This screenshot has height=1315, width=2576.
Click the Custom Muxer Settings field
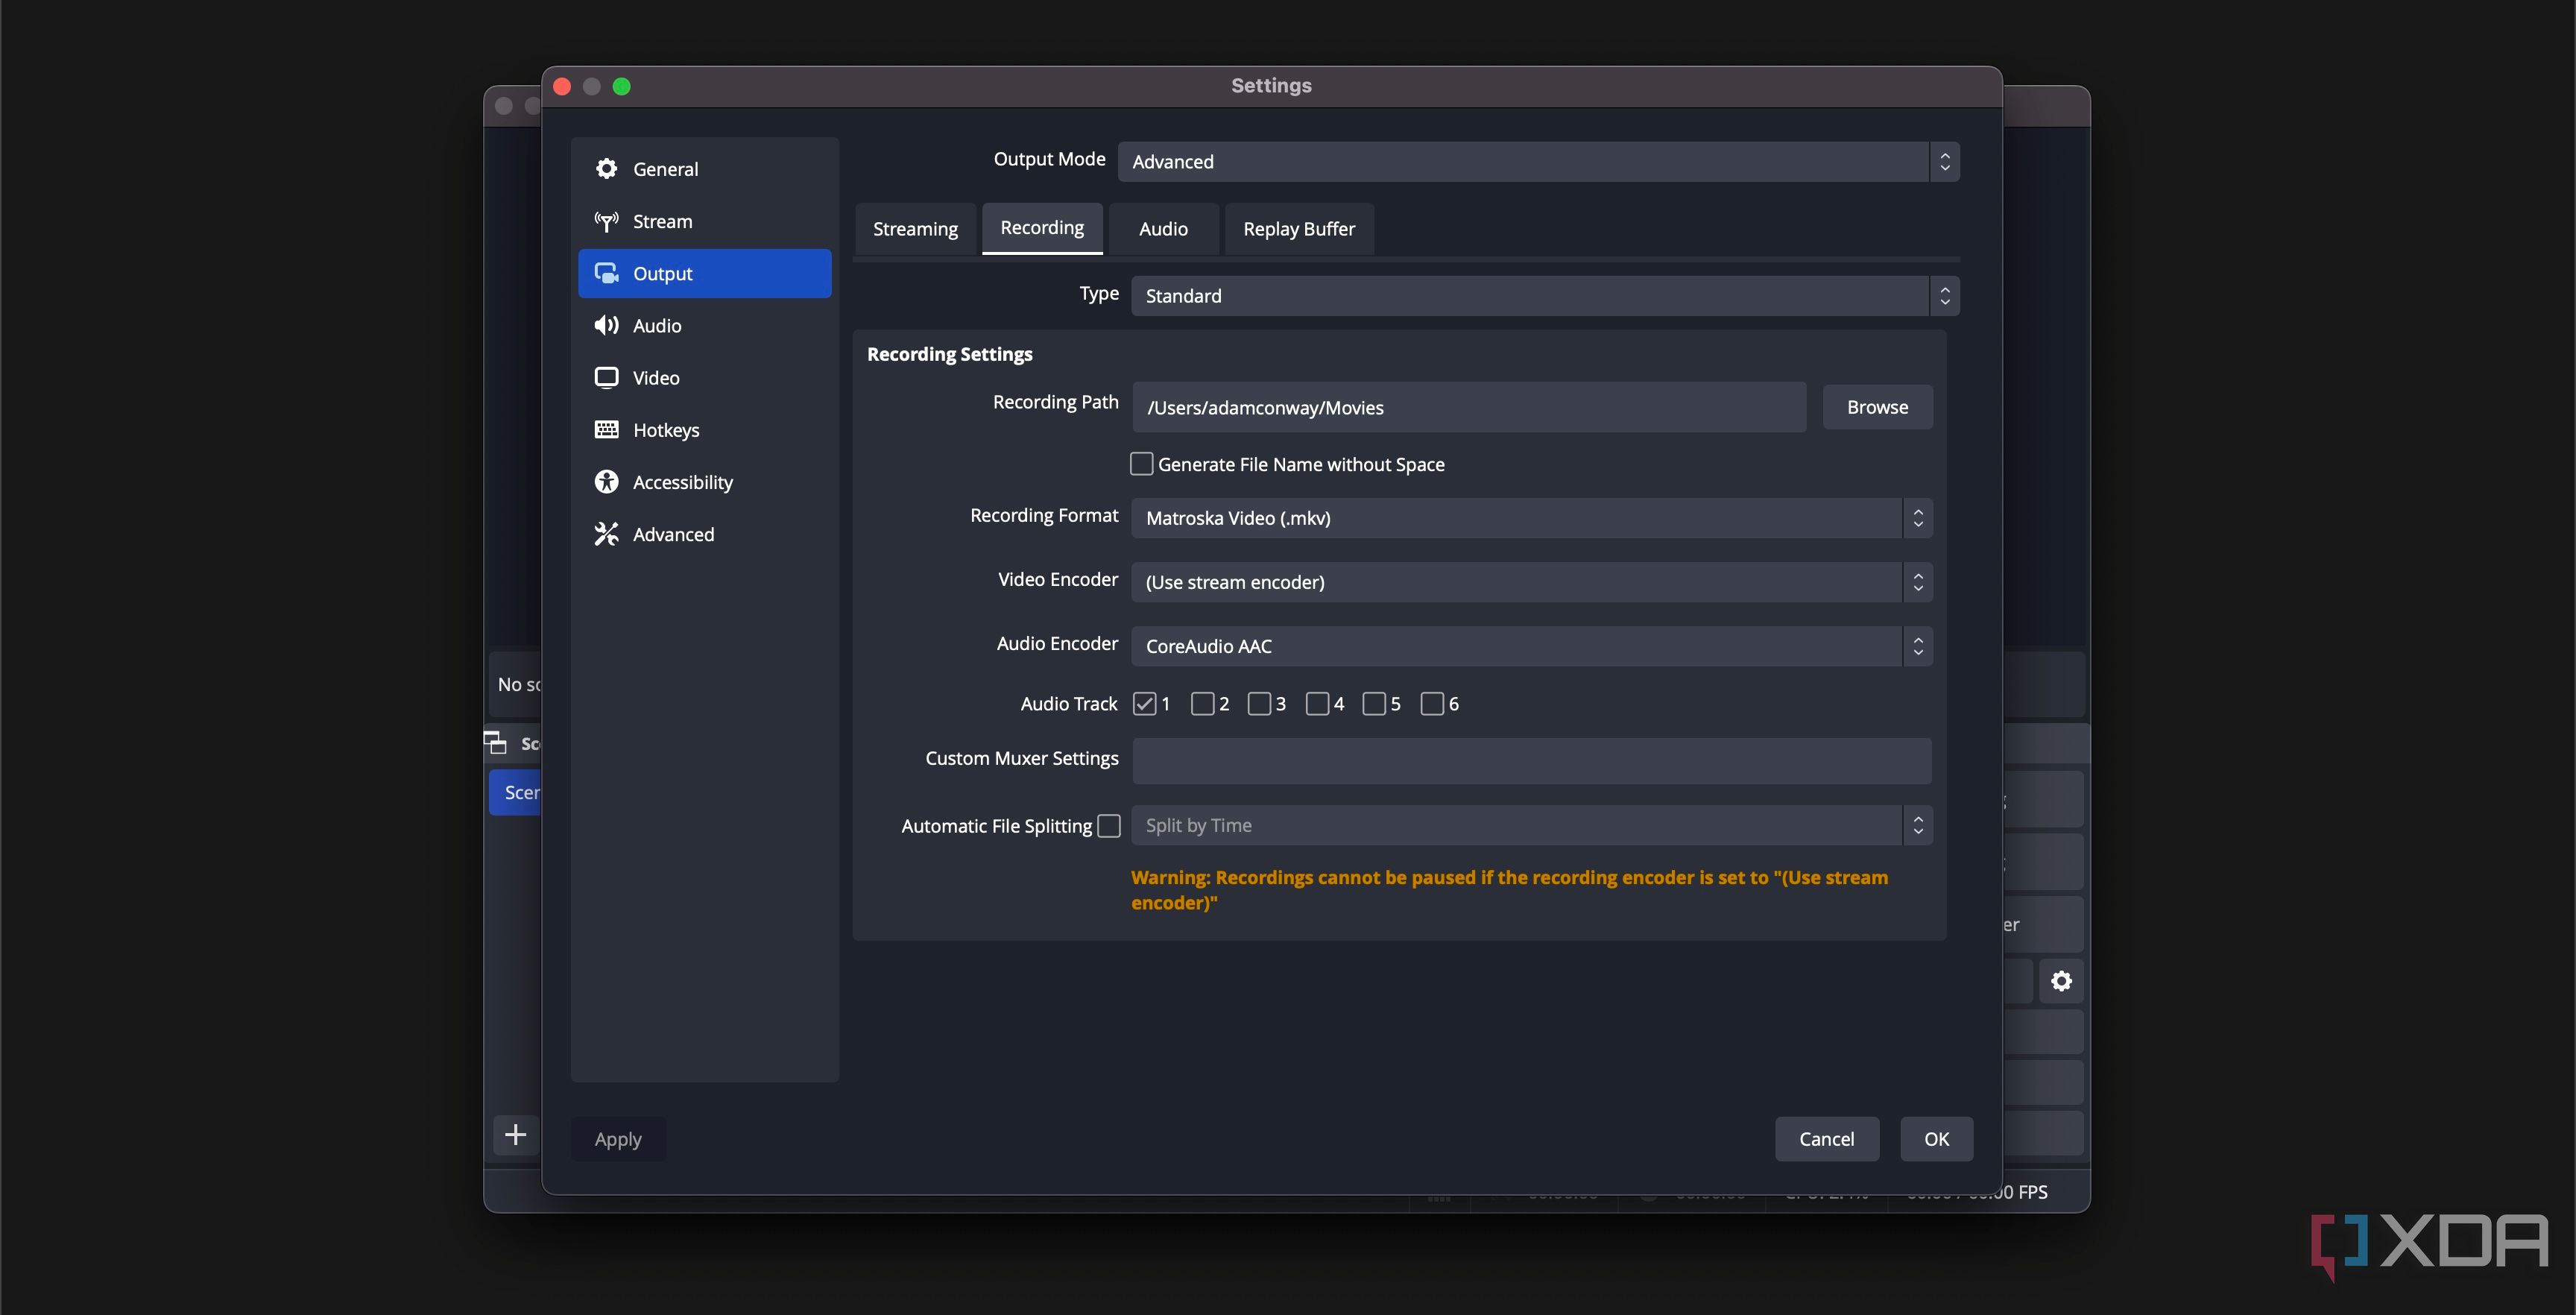(x=1530, y=761)
